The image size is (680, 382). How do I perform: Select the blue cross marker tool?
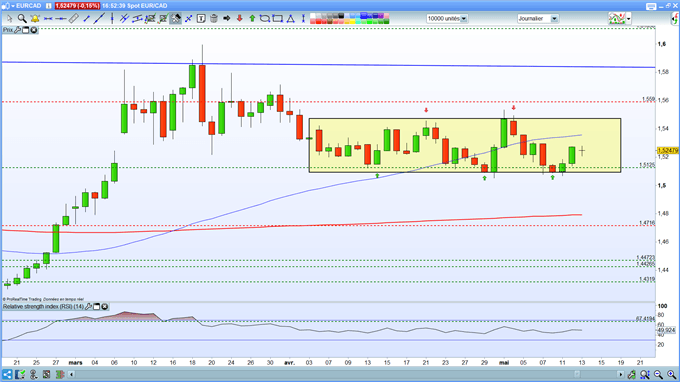(189, 18)
